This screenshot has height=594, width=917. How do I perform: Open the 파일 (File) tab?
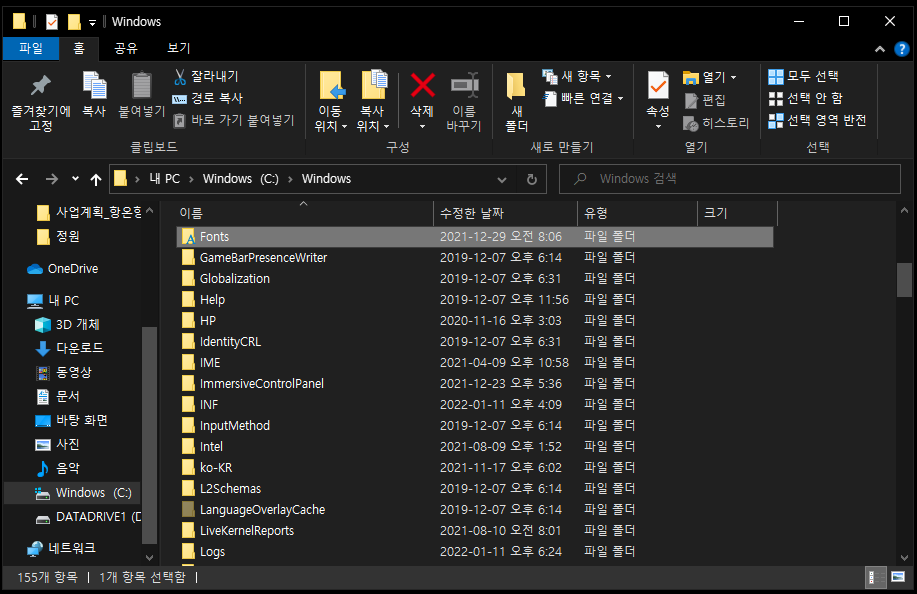click(x=31, y=49)
